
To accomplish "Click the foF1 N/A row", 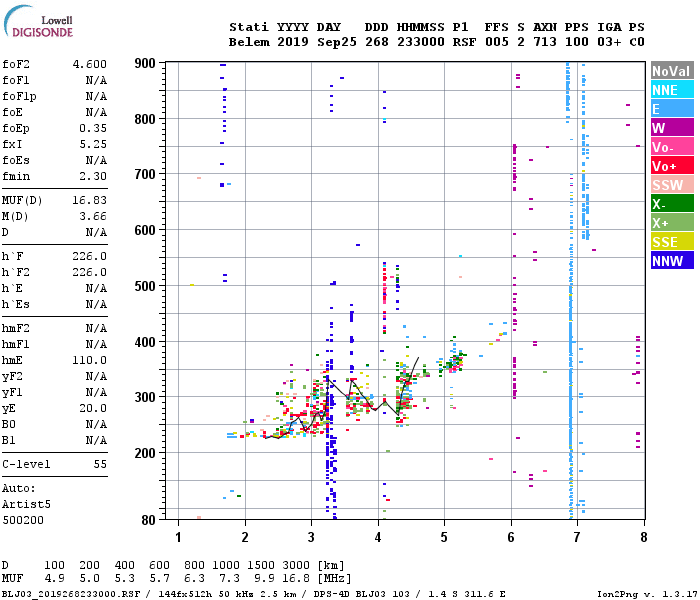I will 54,80.
